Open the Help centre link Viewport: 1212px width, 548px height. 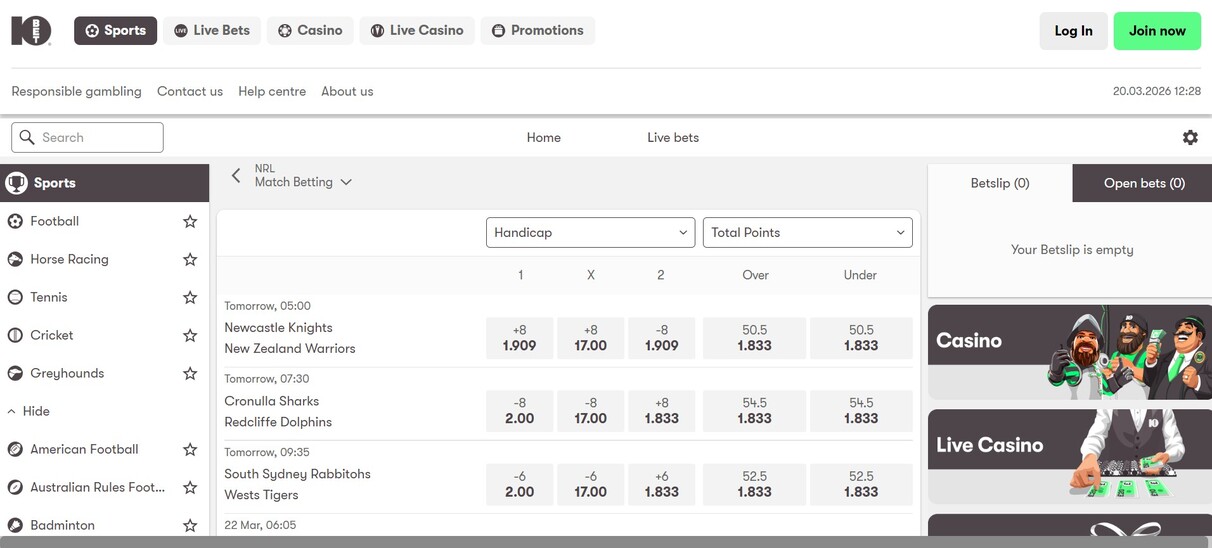(272, 91)
